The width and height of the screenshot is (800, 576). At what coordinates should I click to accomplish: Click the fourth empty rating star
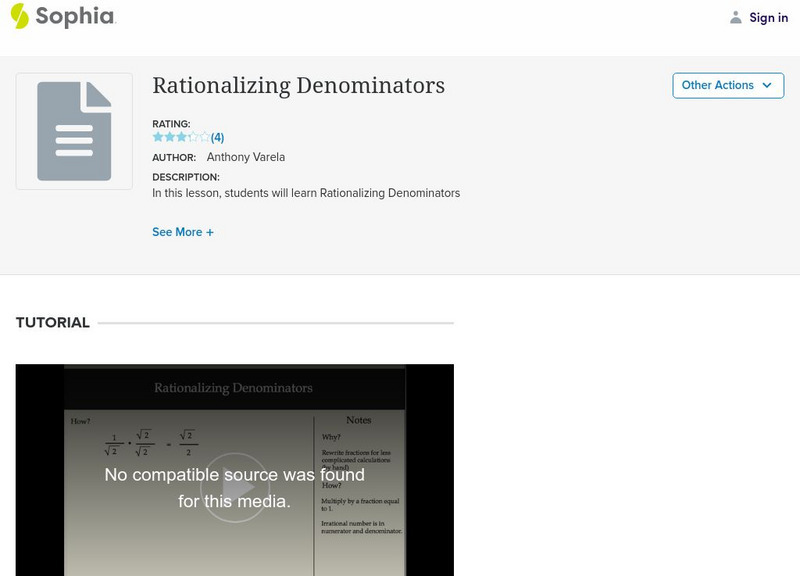pyautogui.click(x=193, y=135)
